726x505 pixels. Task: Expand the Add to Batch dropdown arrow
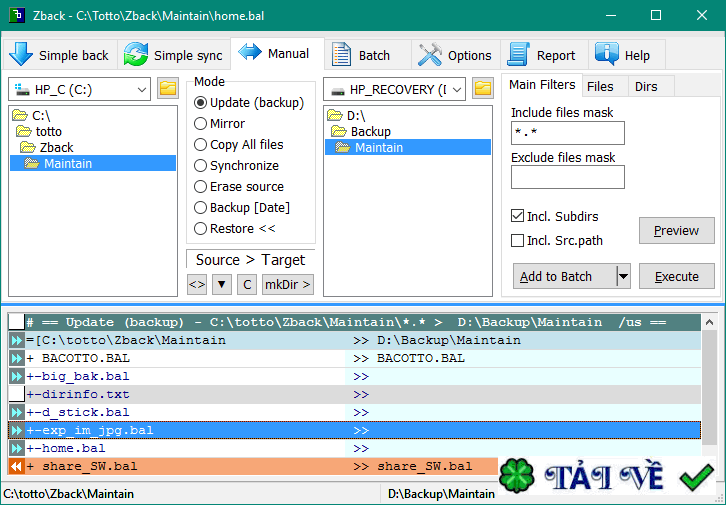point(623,277)
